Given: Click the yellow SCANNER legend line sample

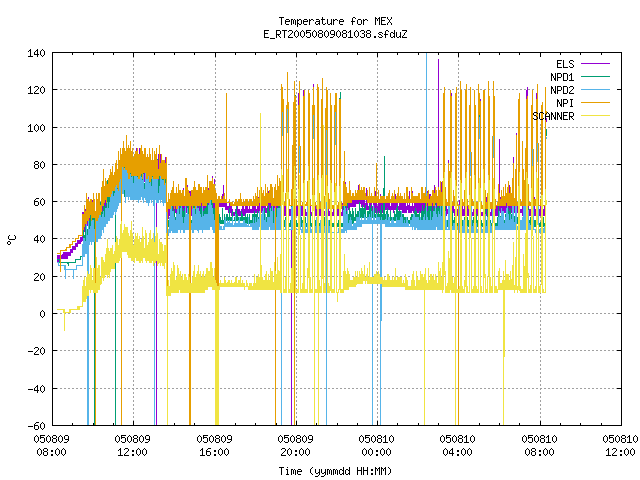Looking at the screenshot, I should 595,116.
